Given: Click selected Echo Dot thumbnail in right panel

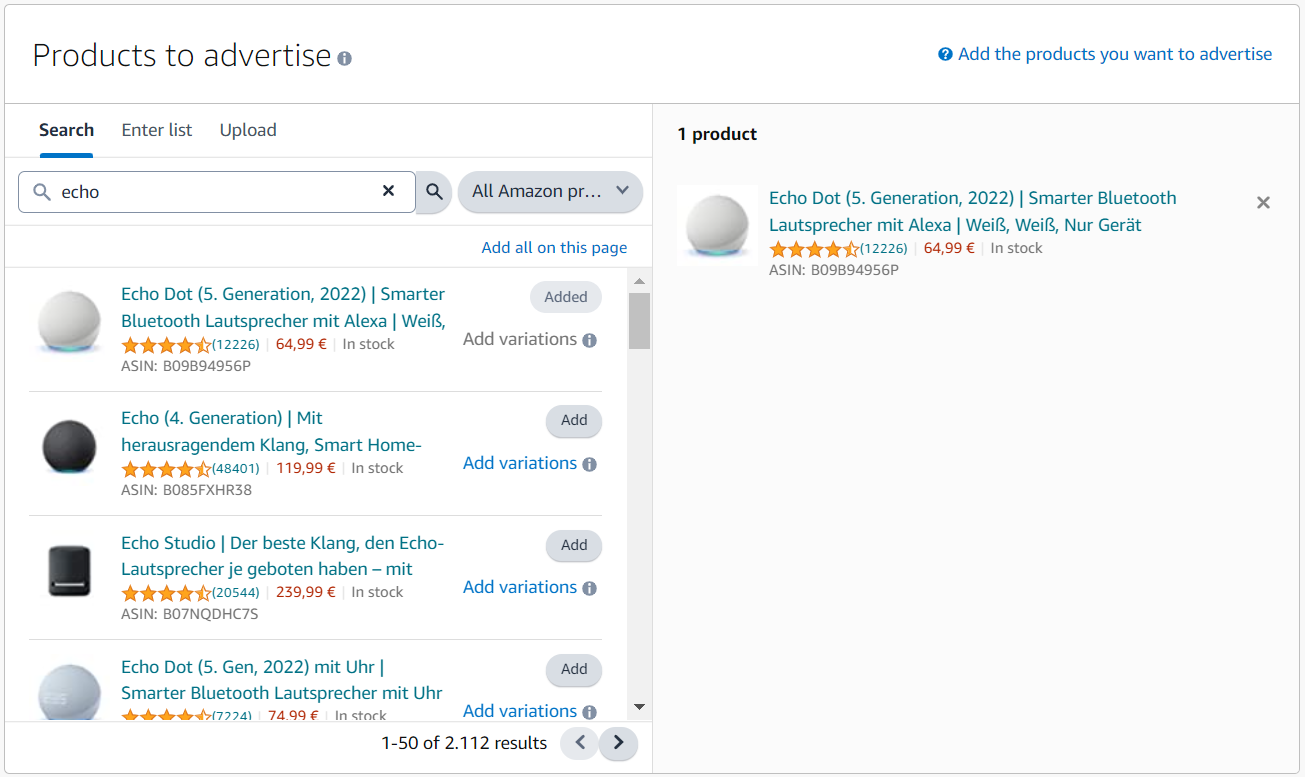Looking at the screenshot, I should (717, 225).
